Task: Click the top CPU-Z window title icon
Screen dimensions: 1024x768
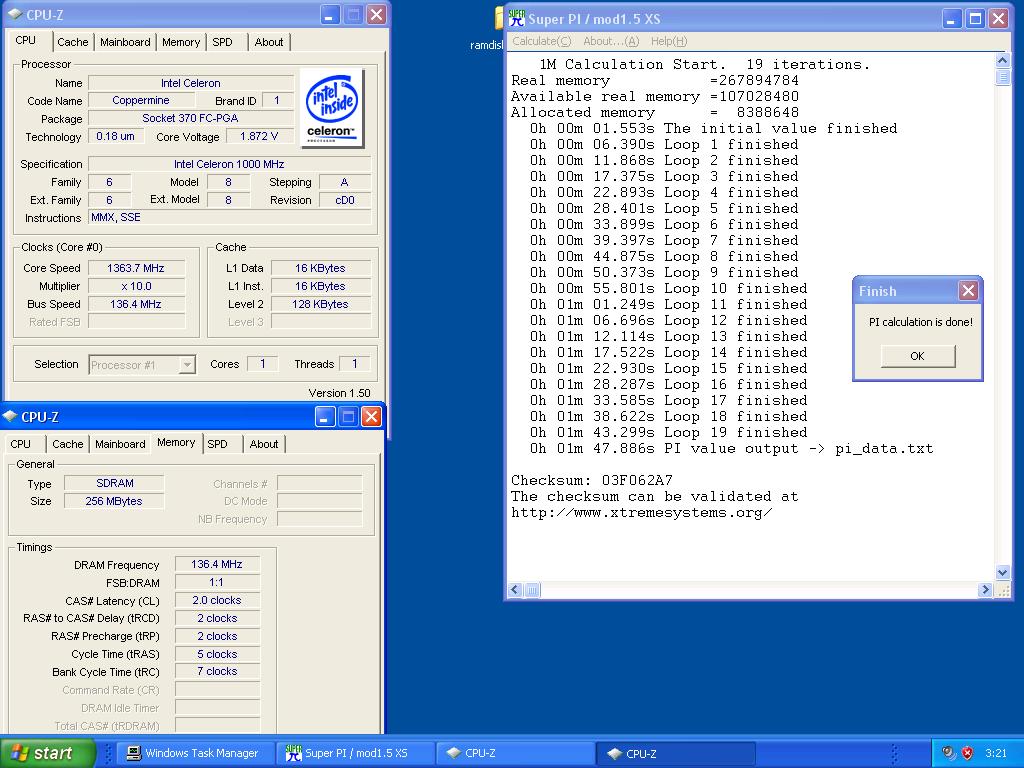Action: click(14, 14)
